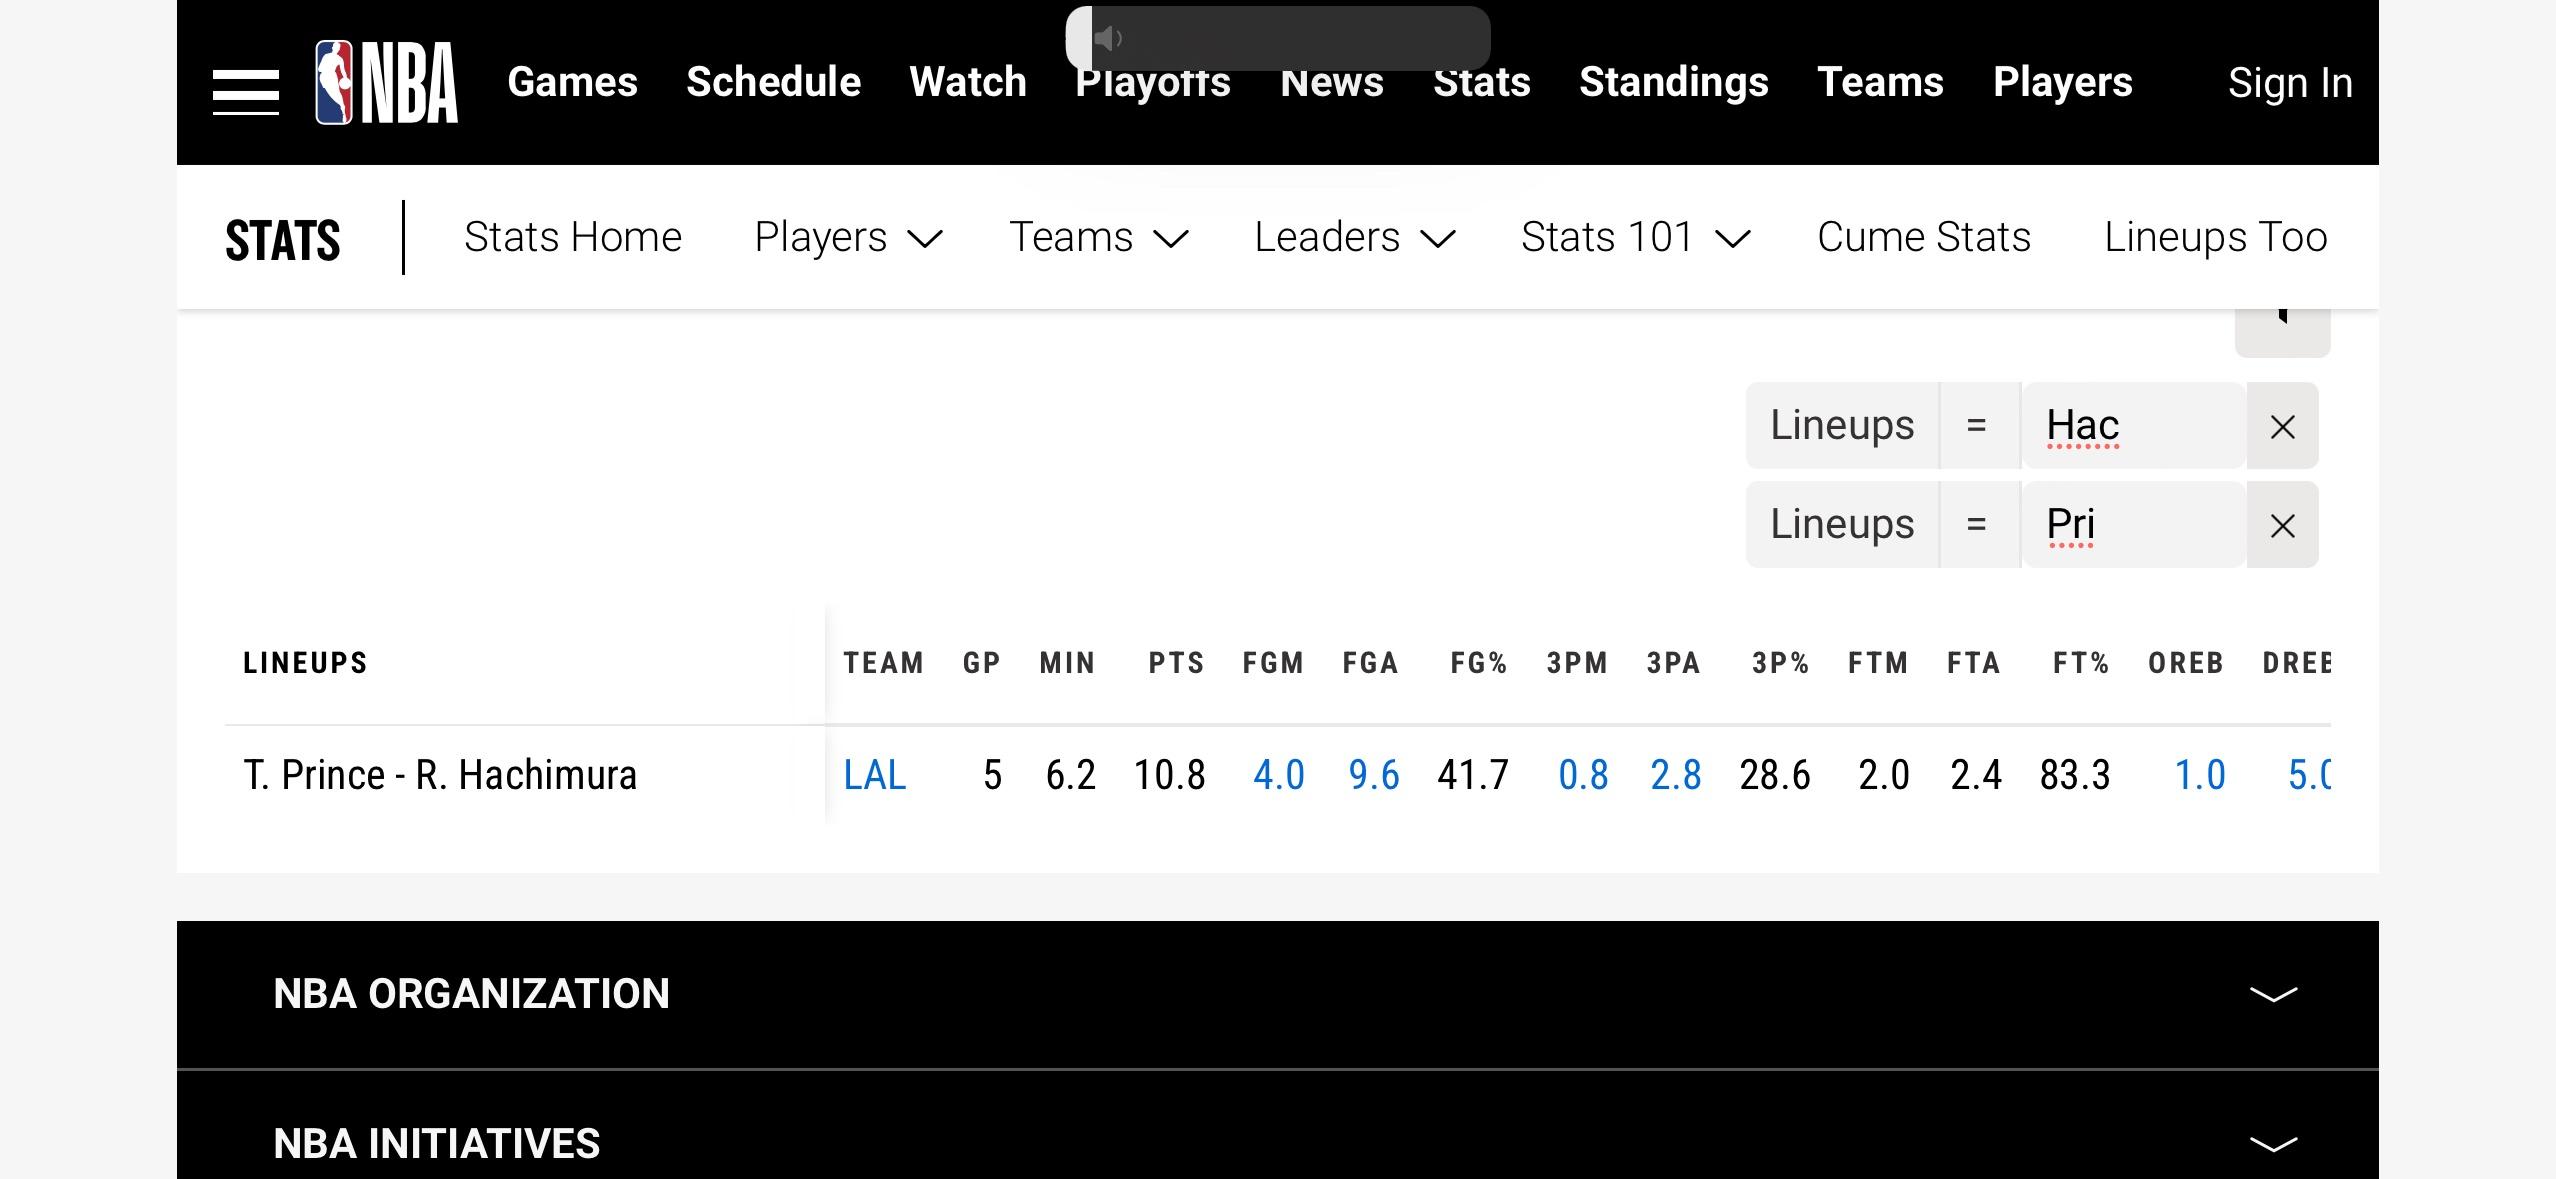Expand the NBA Organization section
This screenshot has width=2556, height=1179.
click(2272, 994)
